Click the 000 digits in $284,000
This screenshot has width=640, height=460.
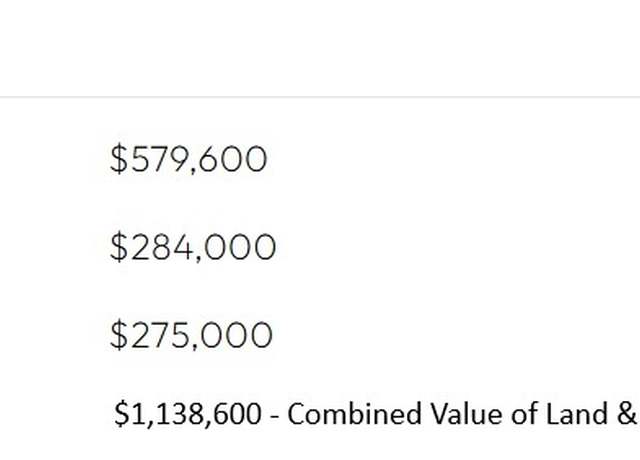pos(240,247)
